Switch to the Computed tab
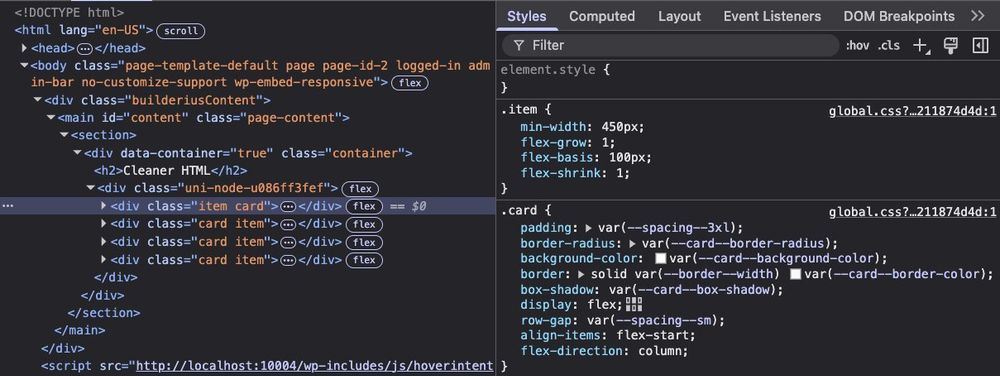Viewport: 1000px width, 376px height. 602,16
